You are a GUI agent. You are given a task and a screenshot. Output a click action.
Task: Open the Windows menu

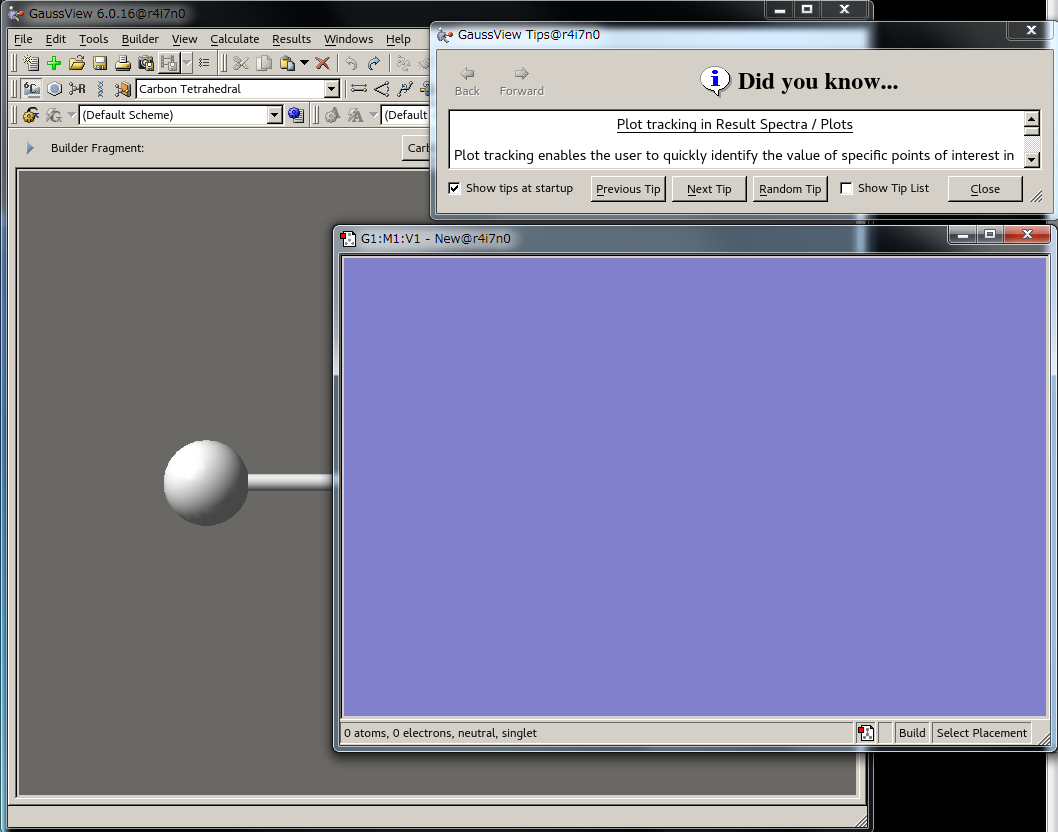click(x=348, y=39)
